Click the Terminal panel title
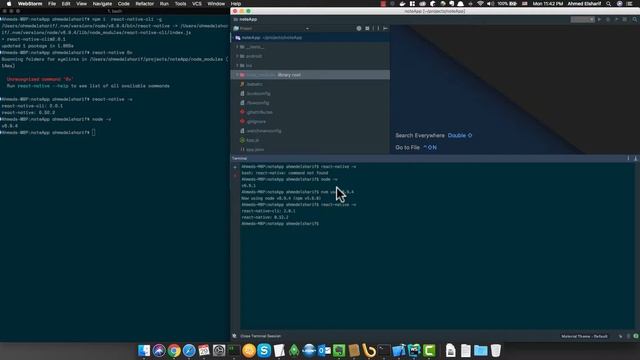 tap(240, 158)
